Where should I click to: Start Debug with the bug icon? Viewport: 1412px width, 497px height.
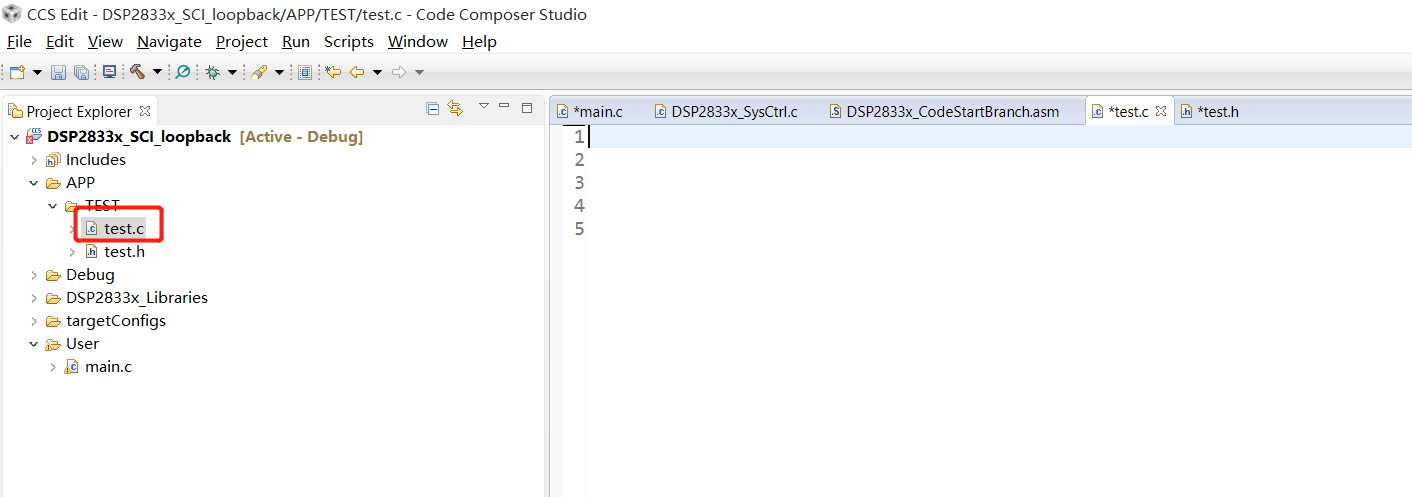(x=212, y=72)
